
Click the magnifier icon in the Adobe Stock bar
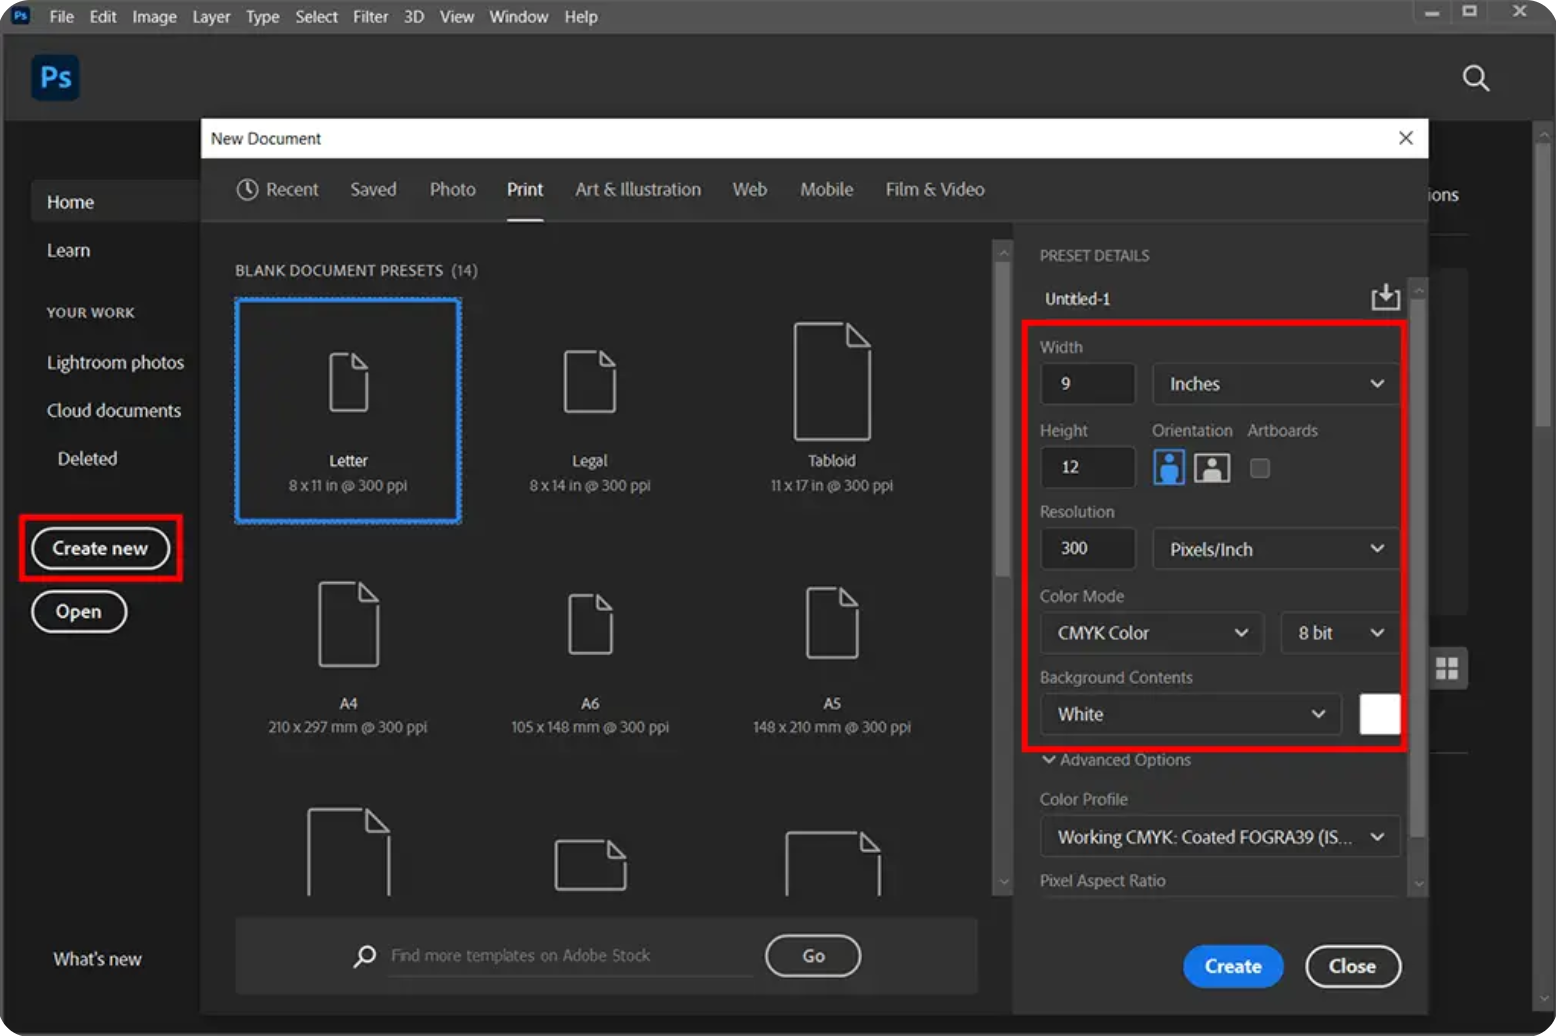(x=364, y=955)
